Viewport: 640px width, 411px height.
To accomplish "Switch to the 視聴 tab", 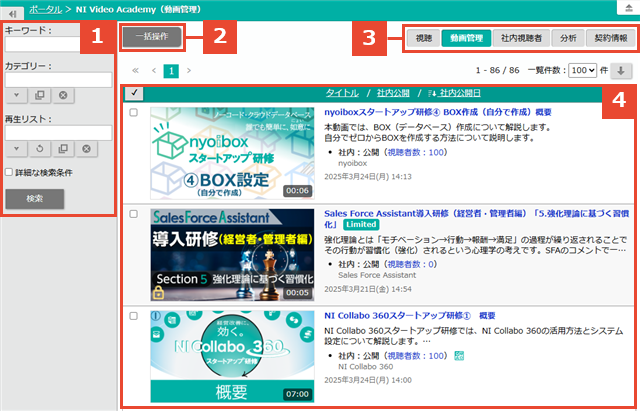I will [x=424, y=38].
